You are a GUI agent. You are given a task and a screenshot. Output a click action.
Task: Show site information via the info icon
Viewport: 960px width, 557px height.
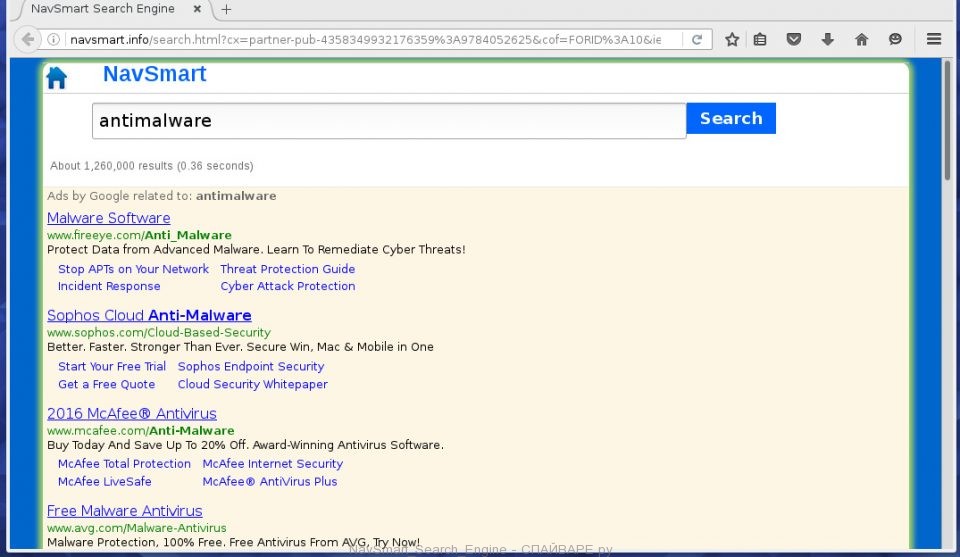[x=54, y=40]
